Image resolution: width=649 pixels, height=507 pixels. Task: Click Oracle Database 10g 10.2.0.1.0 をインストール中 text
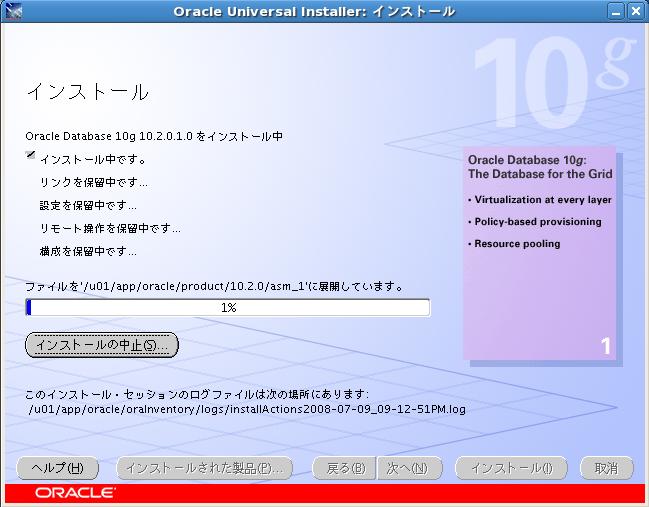click(x=154, y=136)
